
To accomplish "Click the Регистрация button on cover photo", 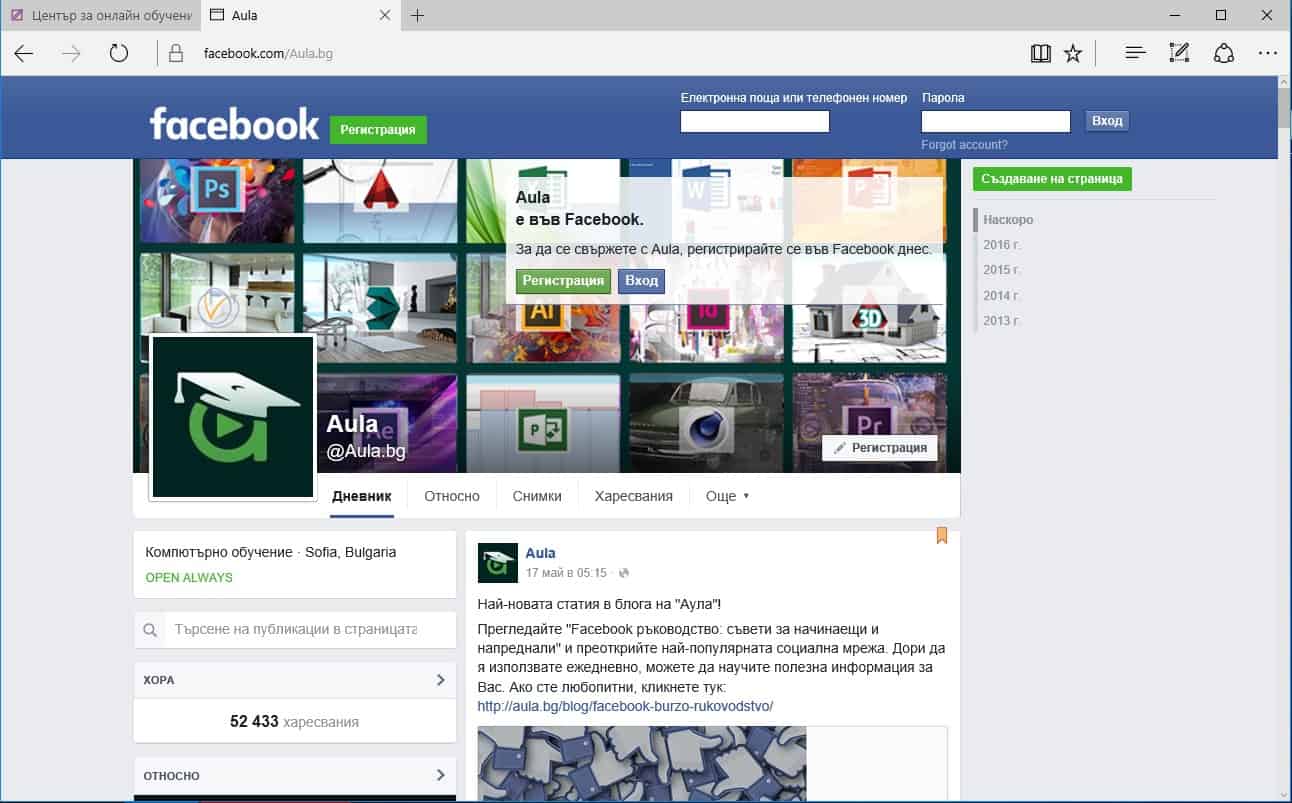I will (x=880, y=448).
